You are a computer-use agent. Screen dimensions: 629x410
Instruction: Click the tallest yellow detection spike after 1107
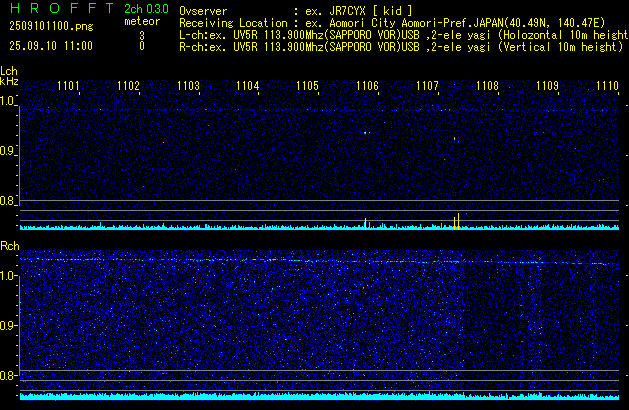(458, 221)
